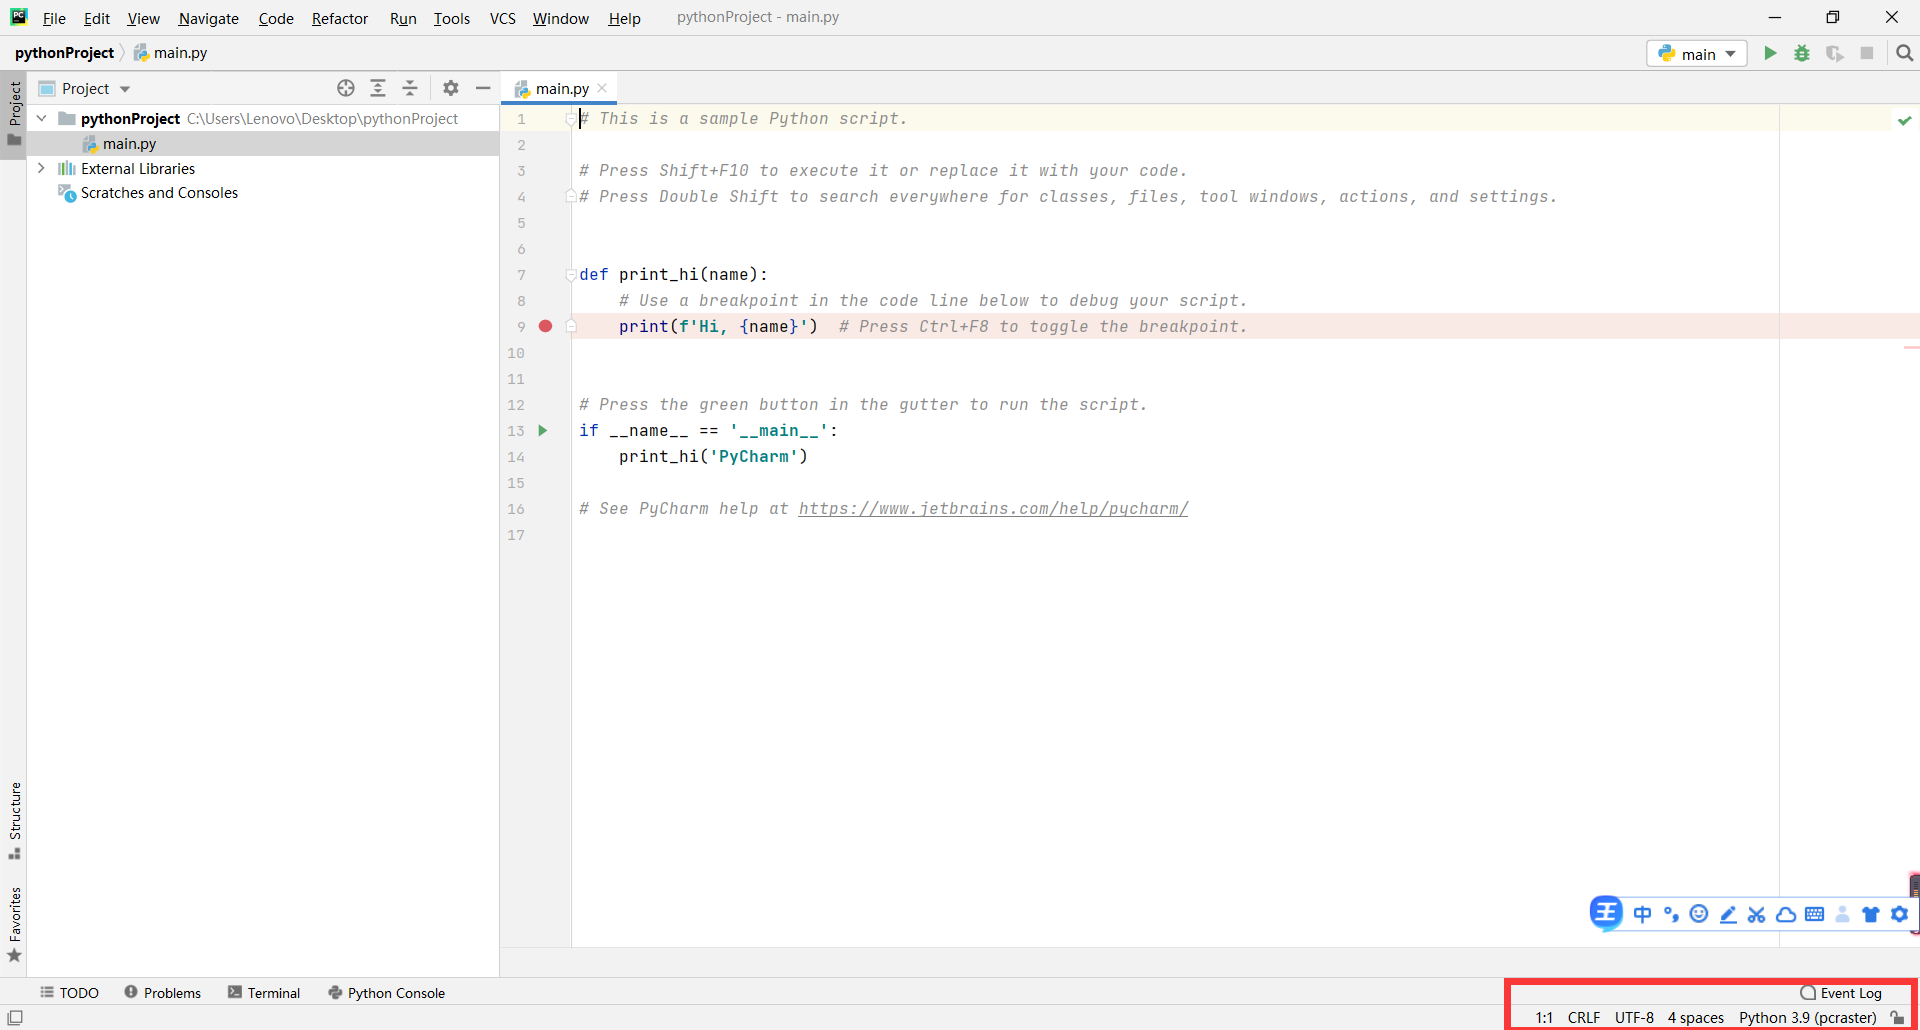Toggle breakpoint on line 9
Screen dimensions: 1920x1030
[x=546, y=326]
